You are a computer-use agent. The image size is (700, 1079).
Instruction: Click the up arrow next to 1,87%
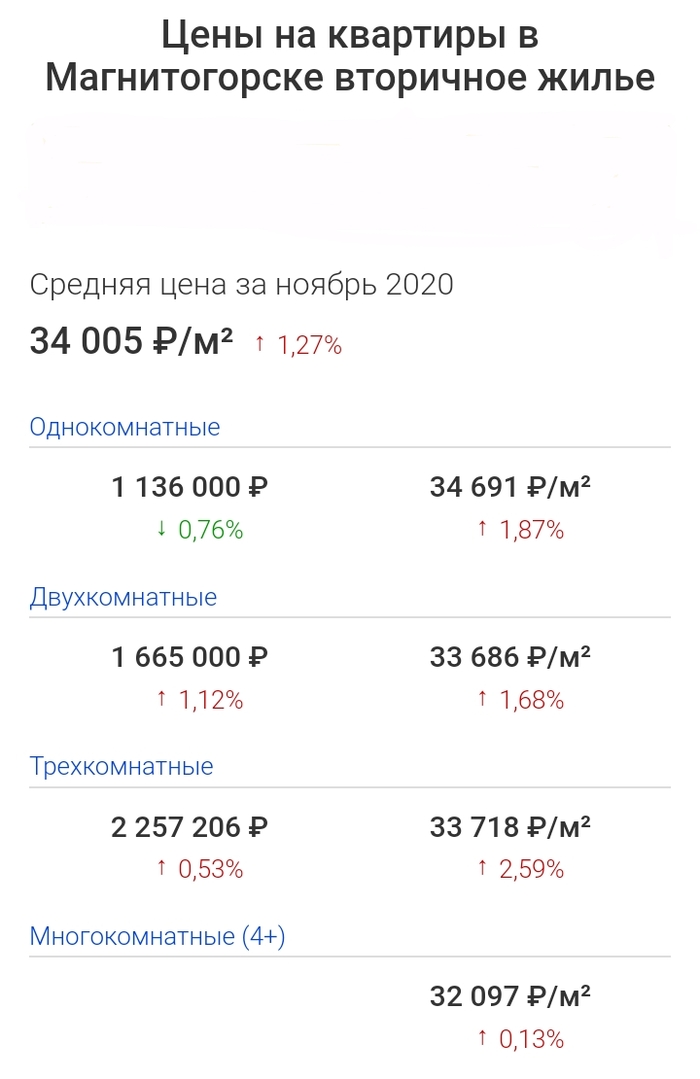point(482,530)
